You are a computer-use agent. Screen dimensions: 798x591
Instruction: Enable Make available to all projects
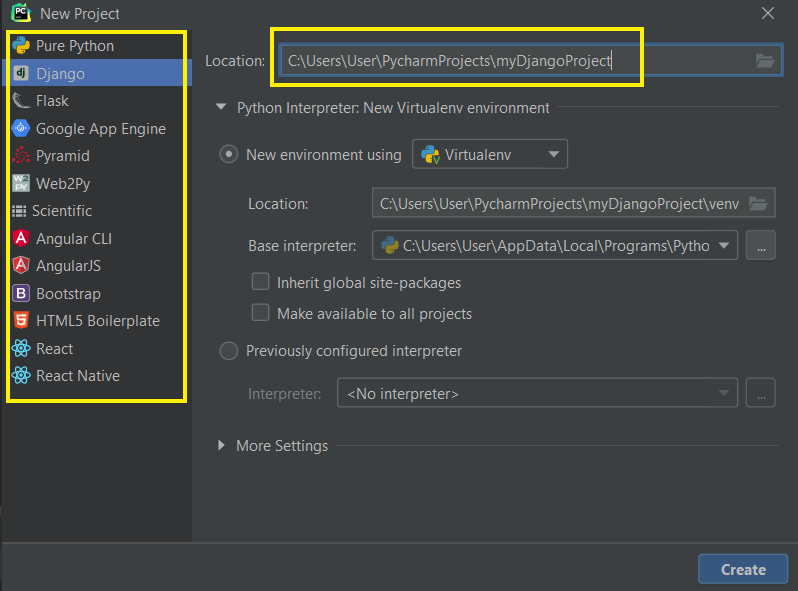point(261,313)
